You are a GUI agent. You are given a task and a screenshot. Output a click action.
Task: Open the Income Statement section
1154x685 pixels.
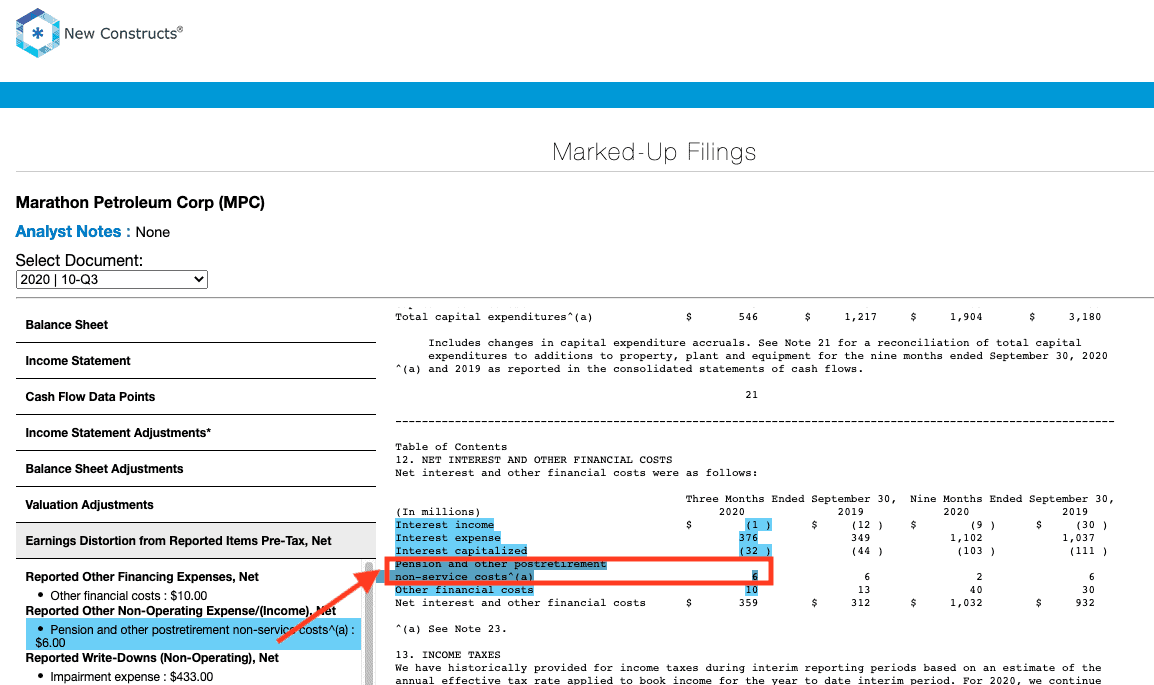196,361
